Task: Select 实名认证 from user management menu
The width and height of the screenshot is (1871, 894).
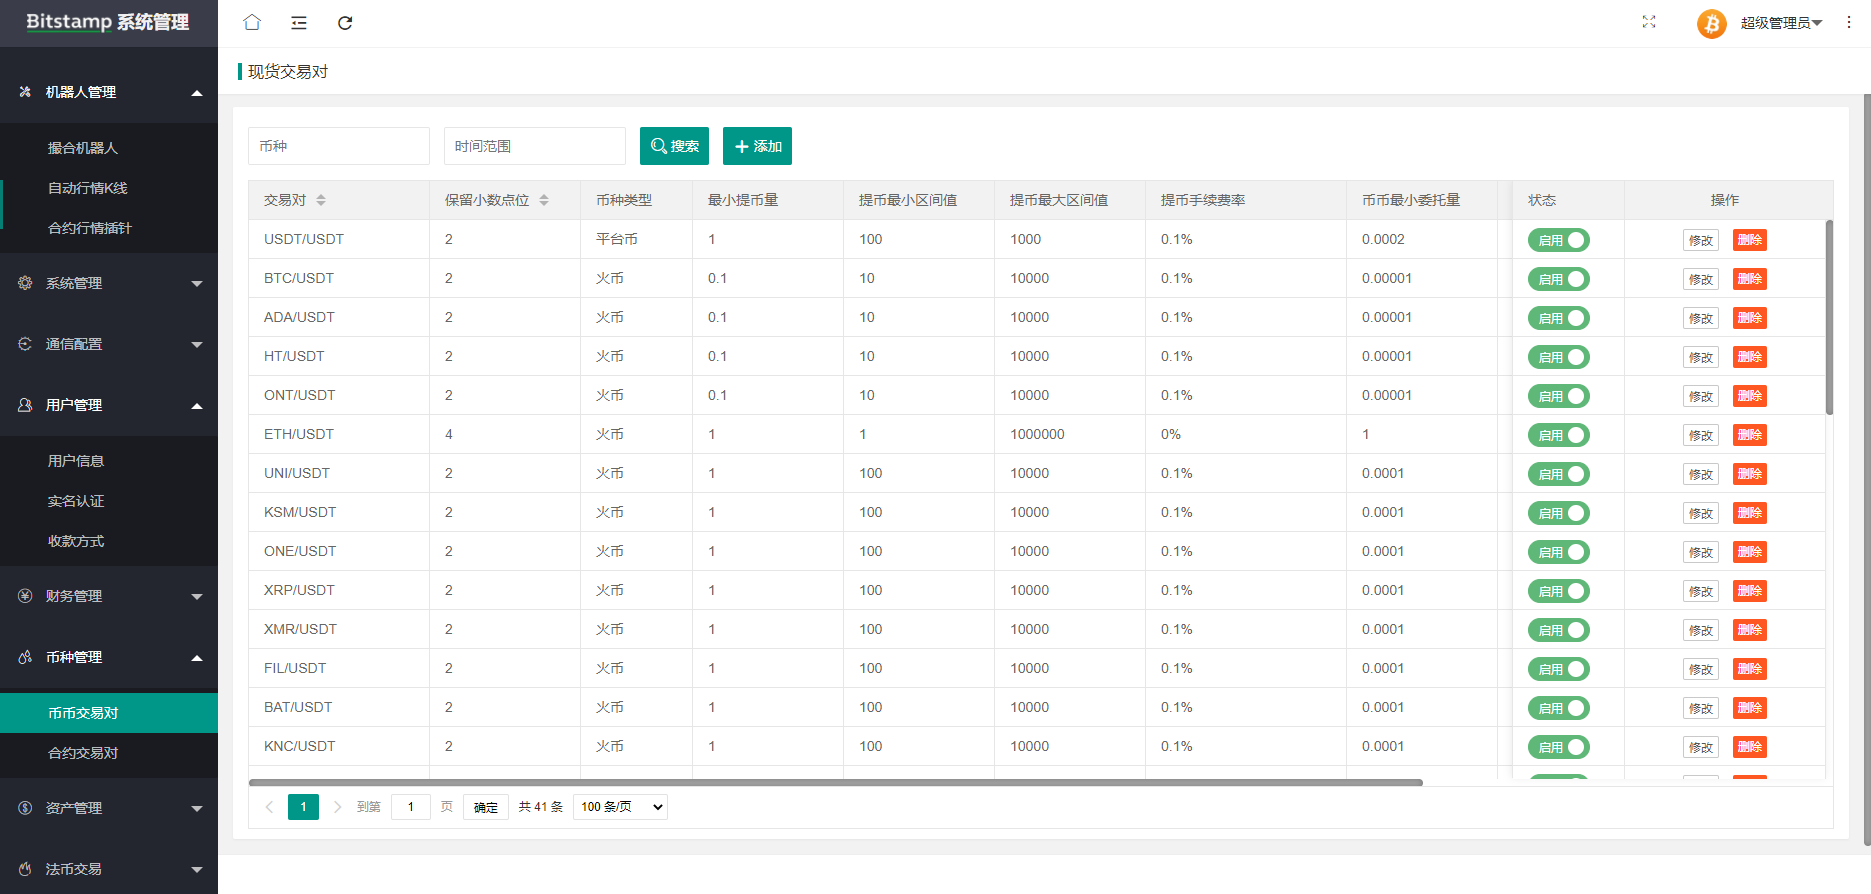Action: 76,501
